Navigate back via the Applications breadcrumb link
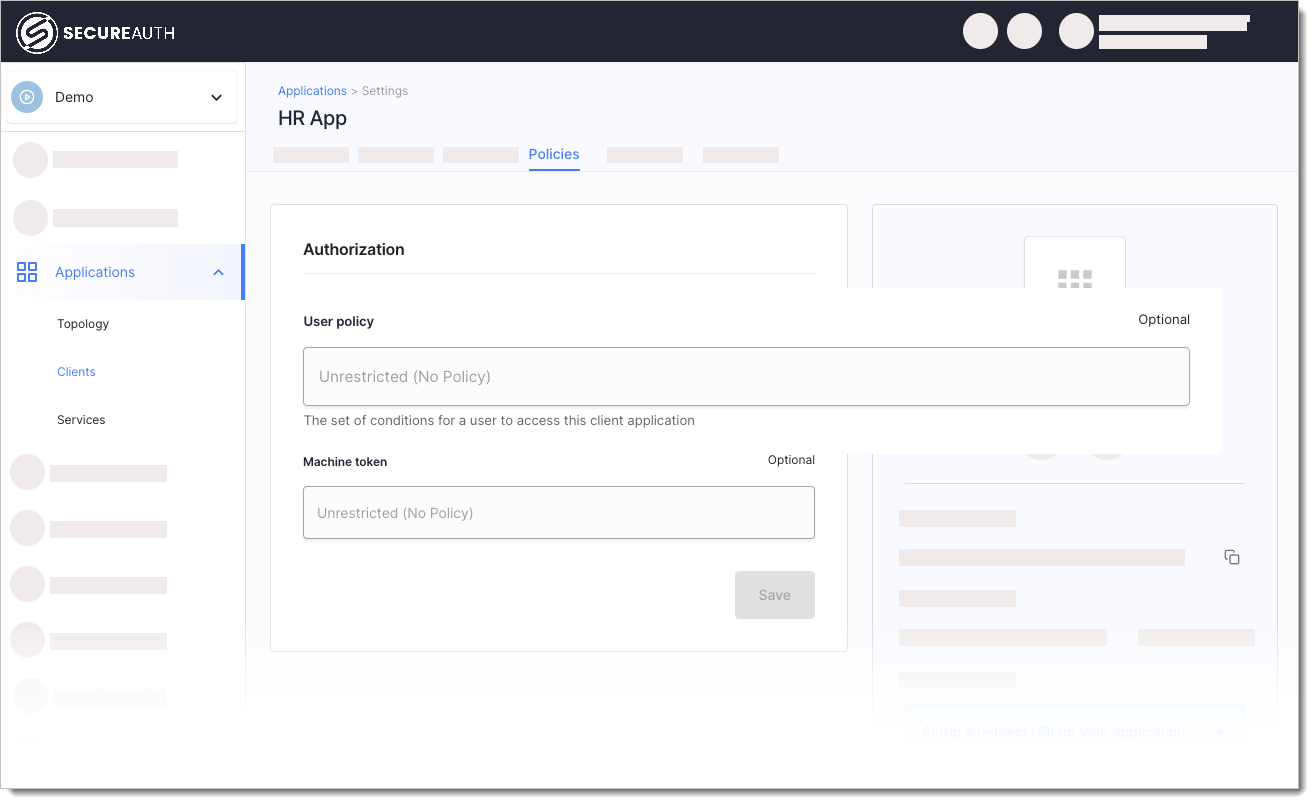The image size is (1314, 804). coord(312,90)
